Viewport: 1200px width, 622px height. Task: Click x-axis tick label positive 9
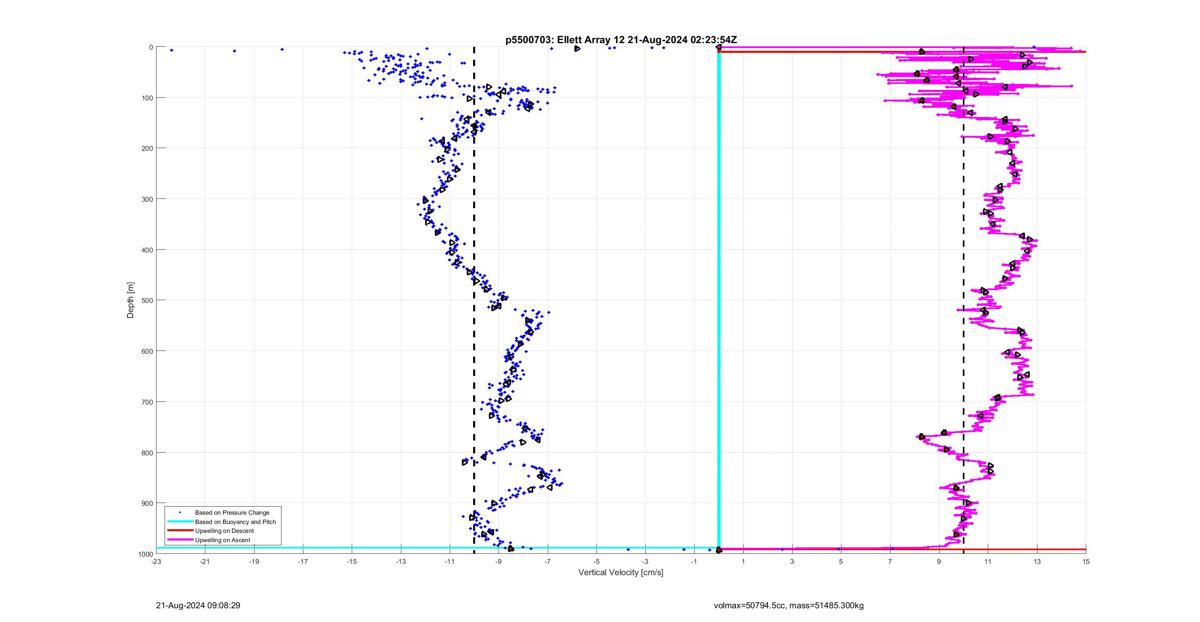click(939, 561)
